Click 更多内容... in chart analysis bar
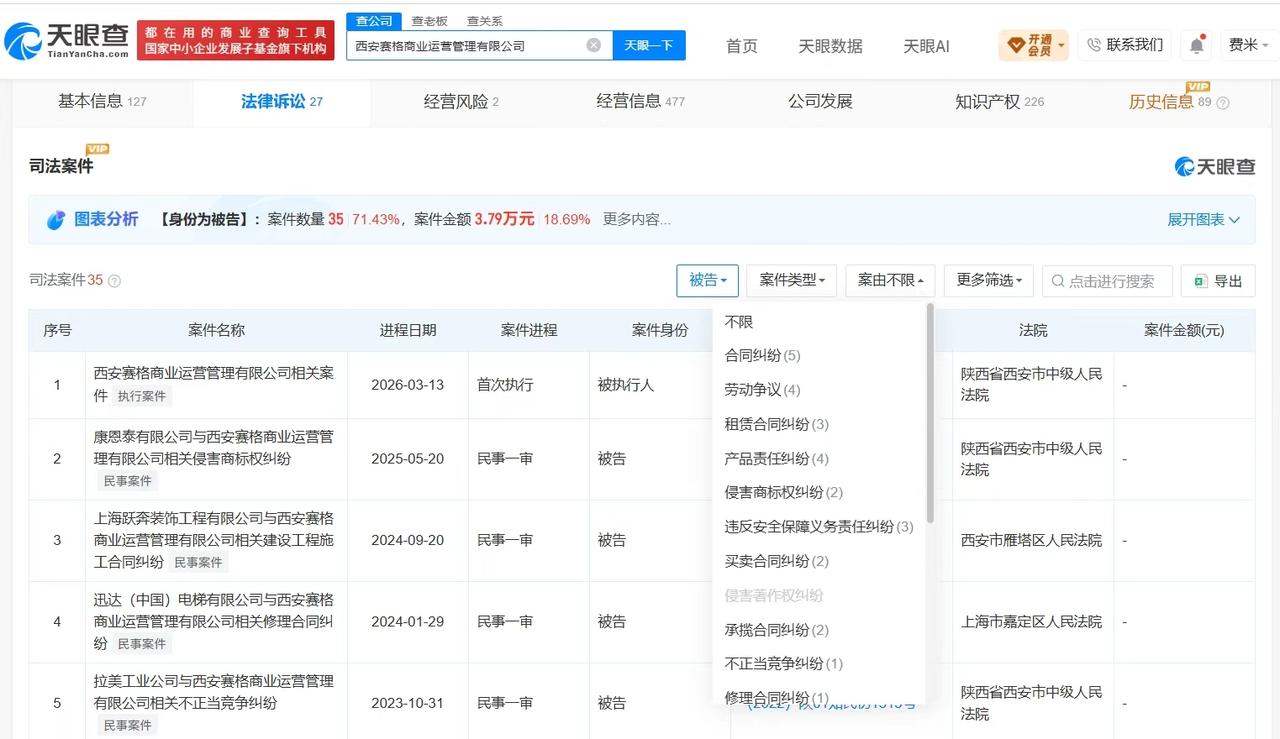This screenshot has width=1280, height=739. (x=637, y=220)
